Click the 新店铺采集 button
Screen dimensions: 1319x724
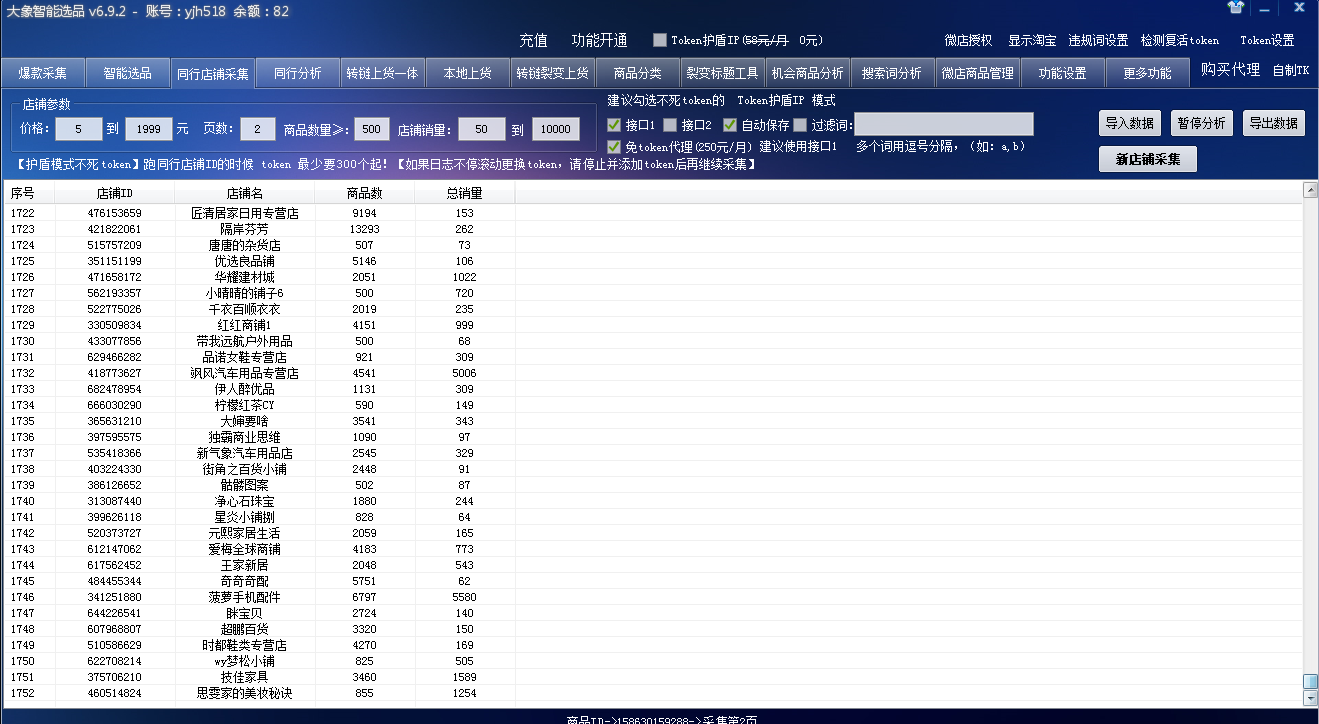point(1148,159)
